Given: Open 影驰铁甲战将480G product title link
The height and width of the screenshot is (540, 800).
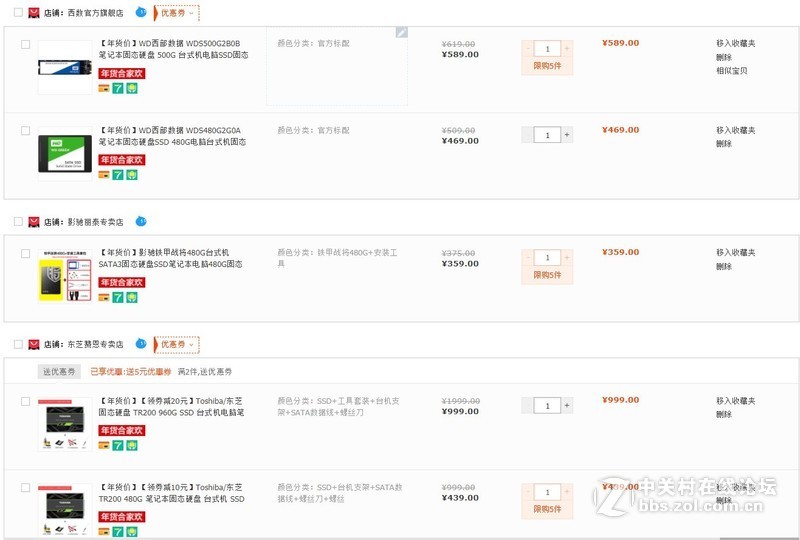Looking at the screenshot, I should (x=170, y=258).
